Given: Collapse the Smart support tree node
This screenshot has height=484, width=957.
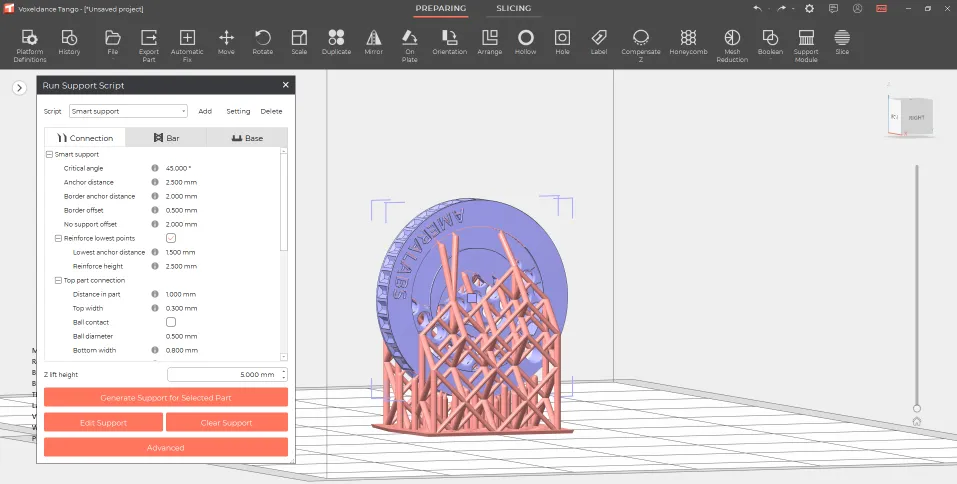Looking at the screenshot, I should point(49,154).
